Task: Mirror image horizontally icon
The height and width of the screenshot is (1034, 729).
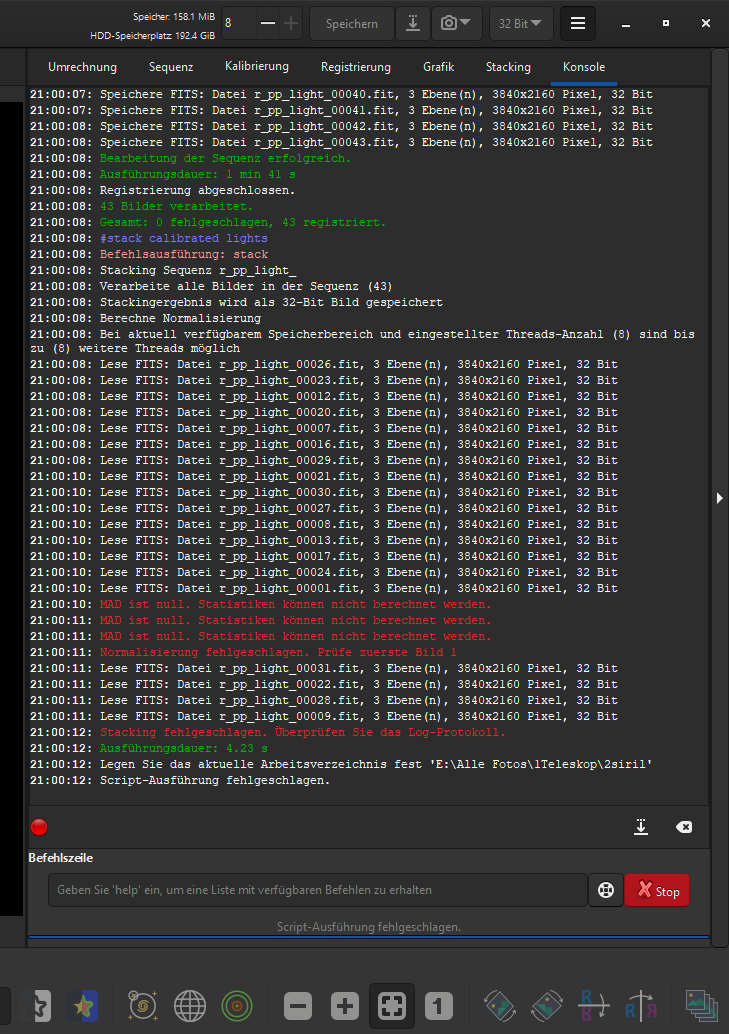Action: click(x=641, y=1006)
